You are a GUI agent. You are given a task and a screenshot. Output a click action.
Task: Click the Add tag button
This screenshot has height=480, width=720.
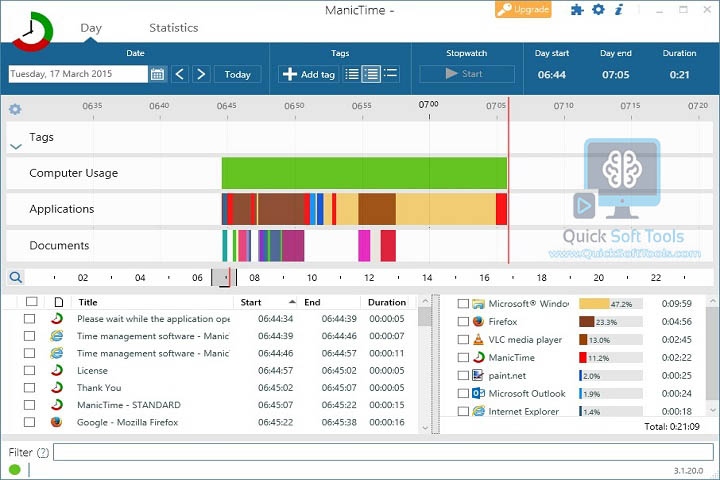tap(309, 74)
